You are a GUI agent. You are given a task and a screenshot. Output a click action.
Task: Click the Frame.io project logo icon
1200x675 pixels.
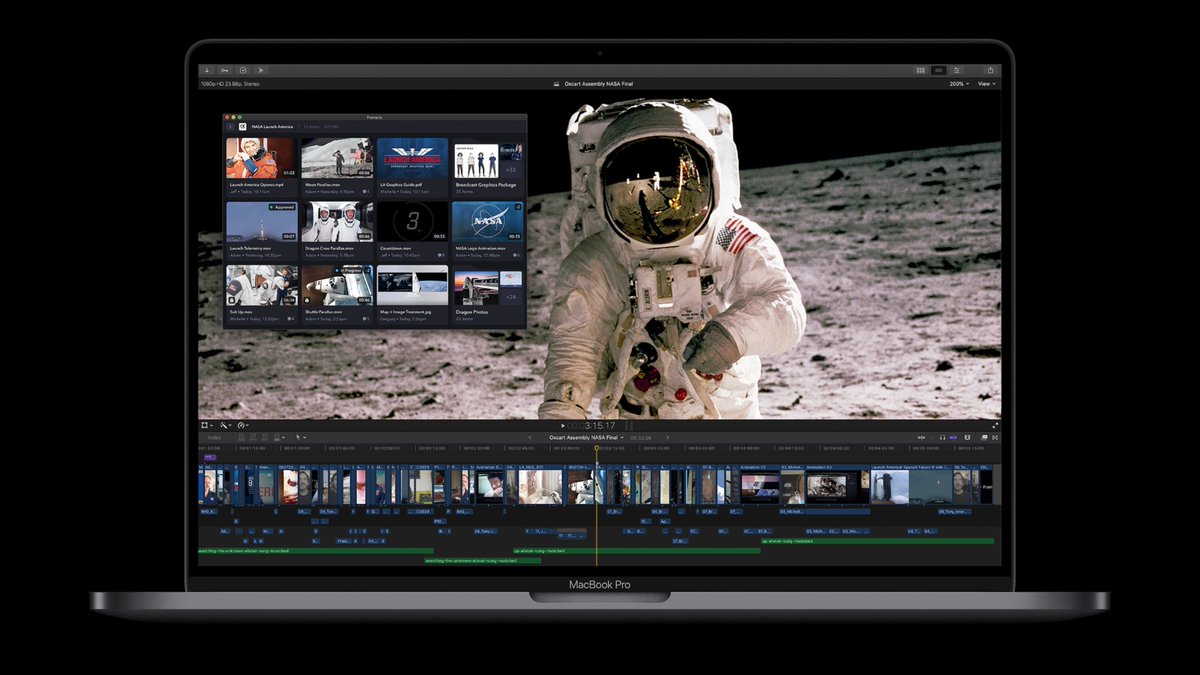pos(242,127)
